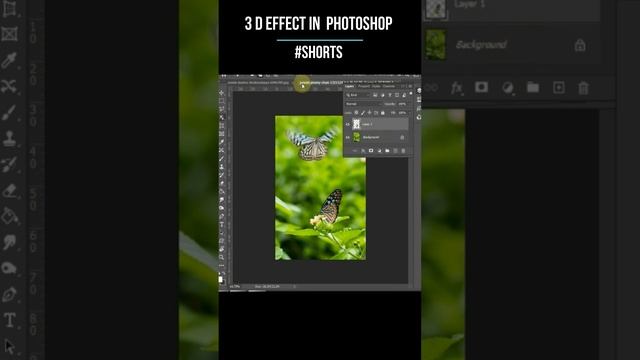This screenshot has height=360, width=640.
Task: Toggle layer filtering switch in small Layers panel
Action: coord(411,93)
